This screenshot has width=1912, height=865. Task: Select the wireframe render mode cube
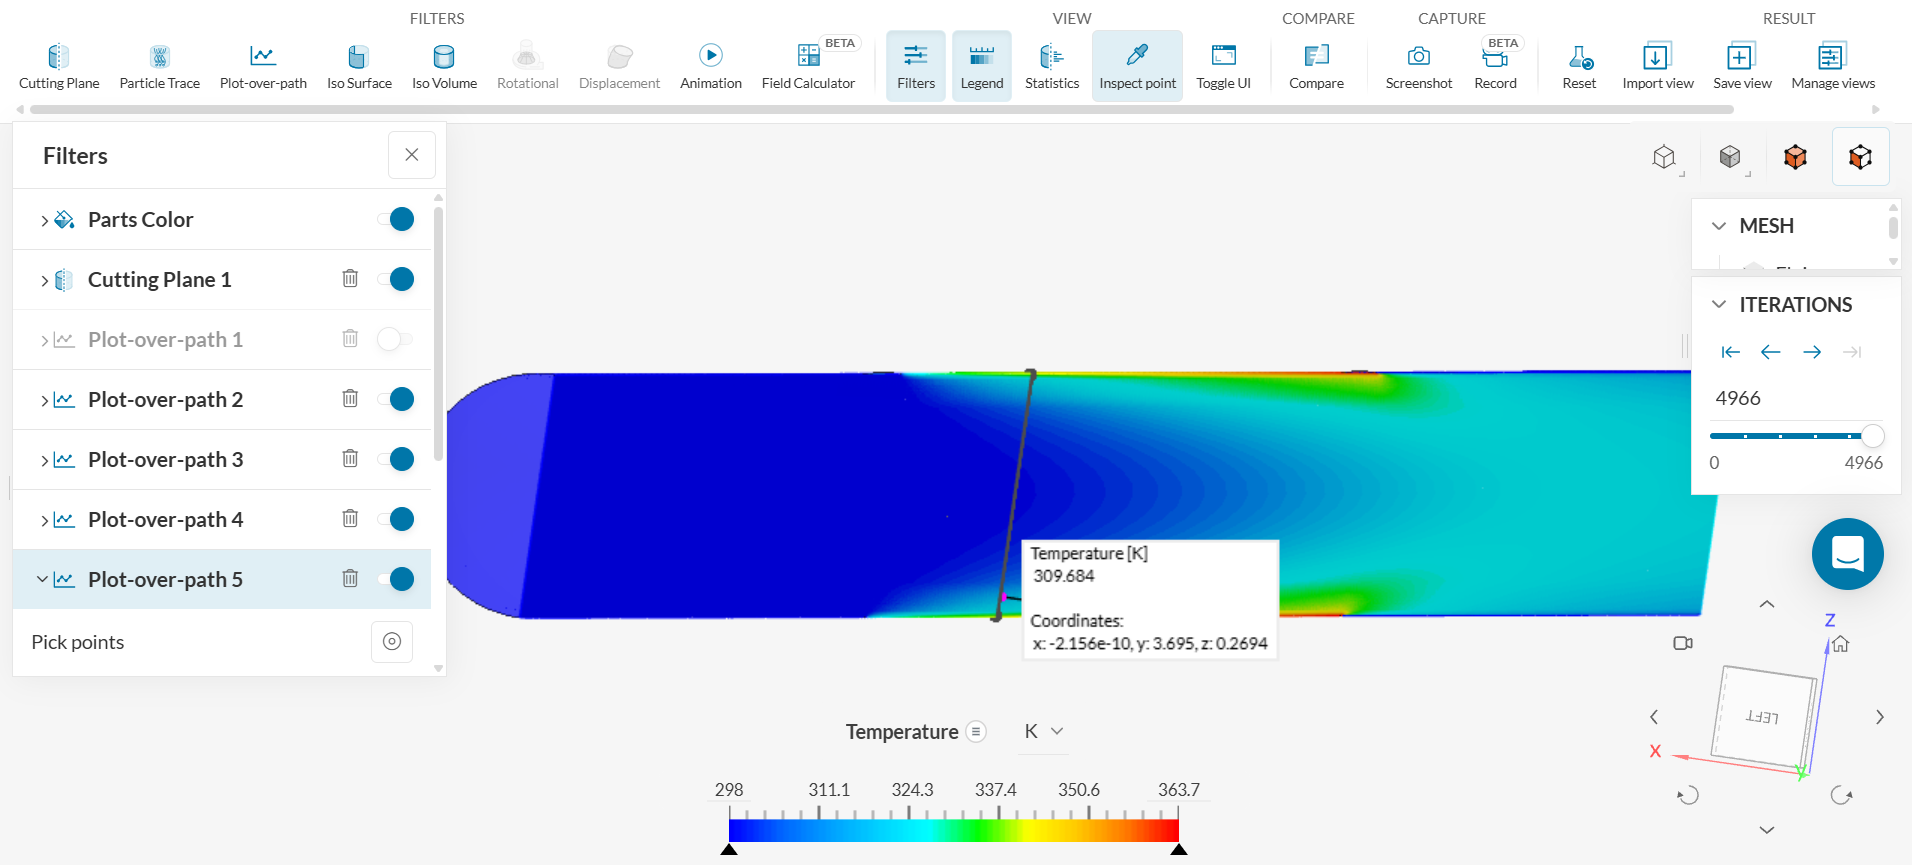click(1664, 157)
